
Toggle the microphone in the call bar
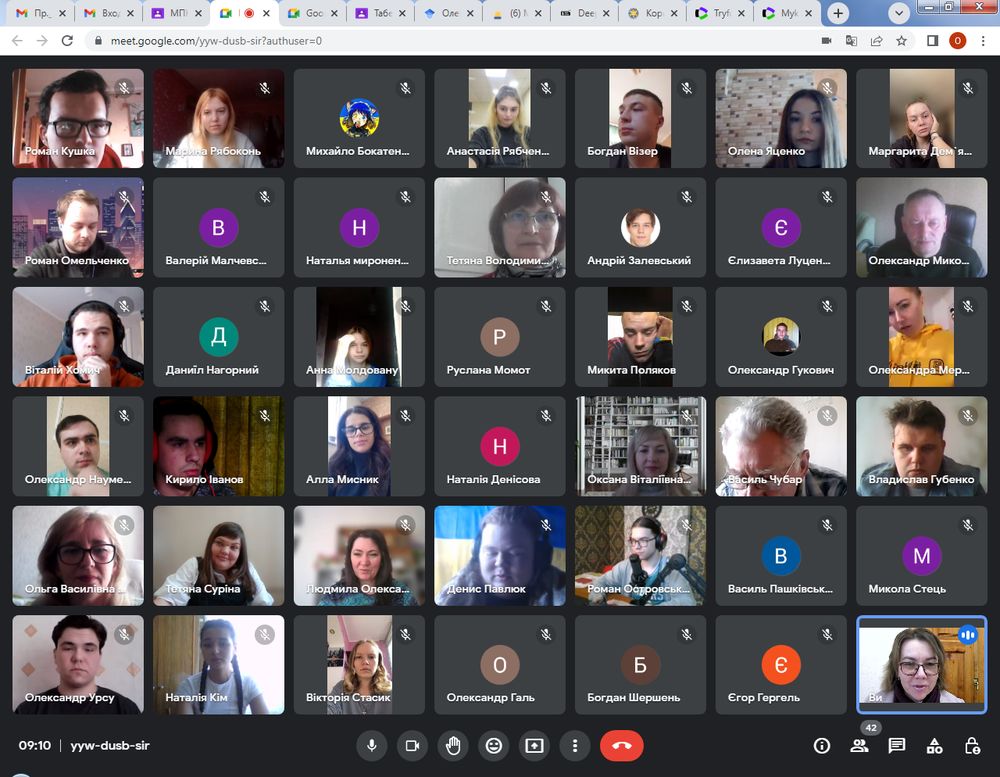click(x=371, y=745)
